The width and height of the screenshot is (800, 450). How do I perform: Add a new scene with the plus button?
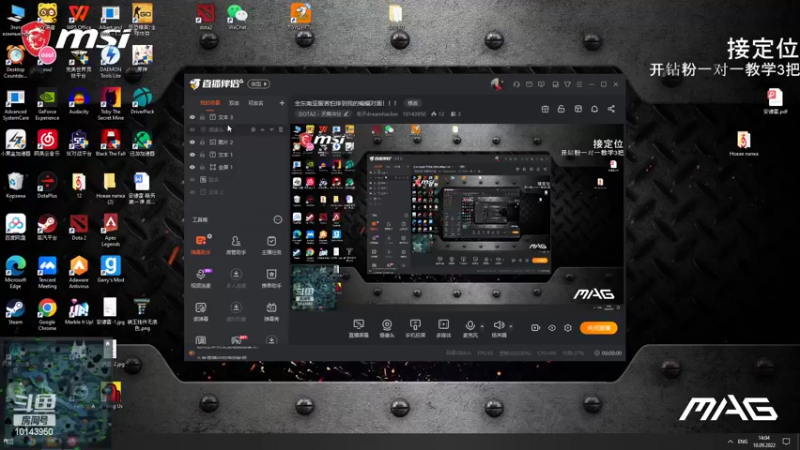(x=282, y=103)
